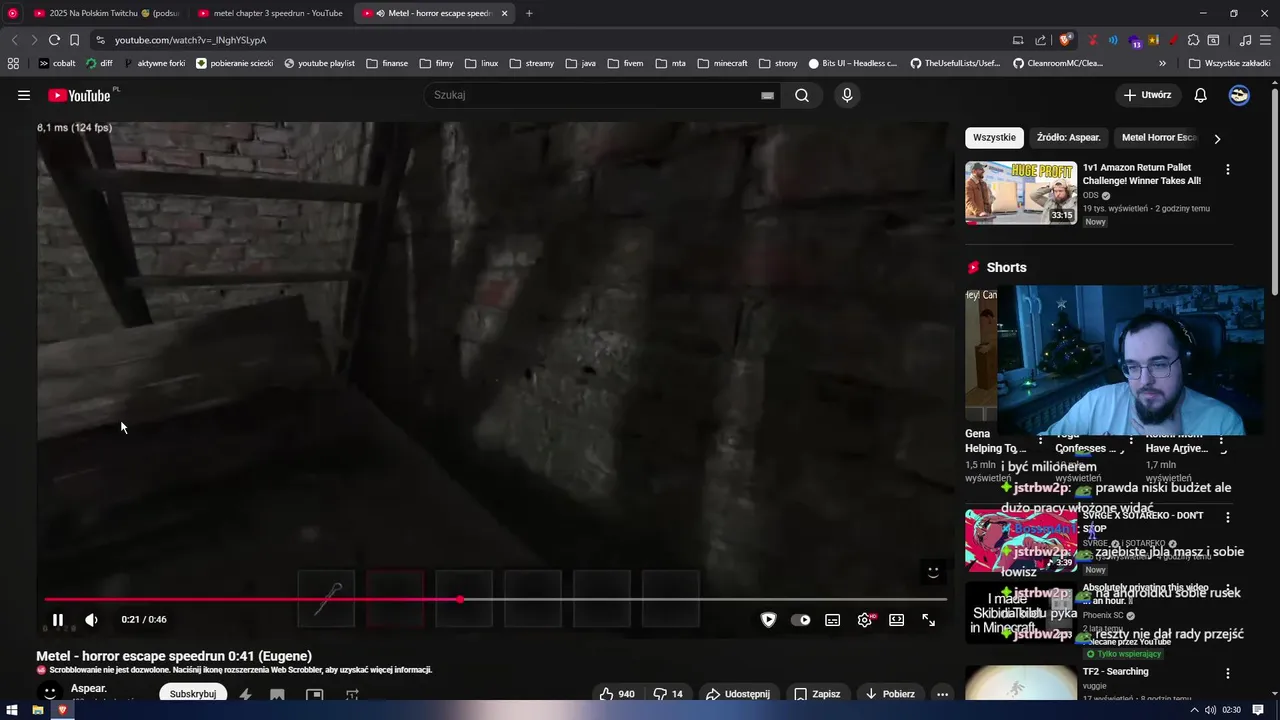Click the magnifier search button

802,95
